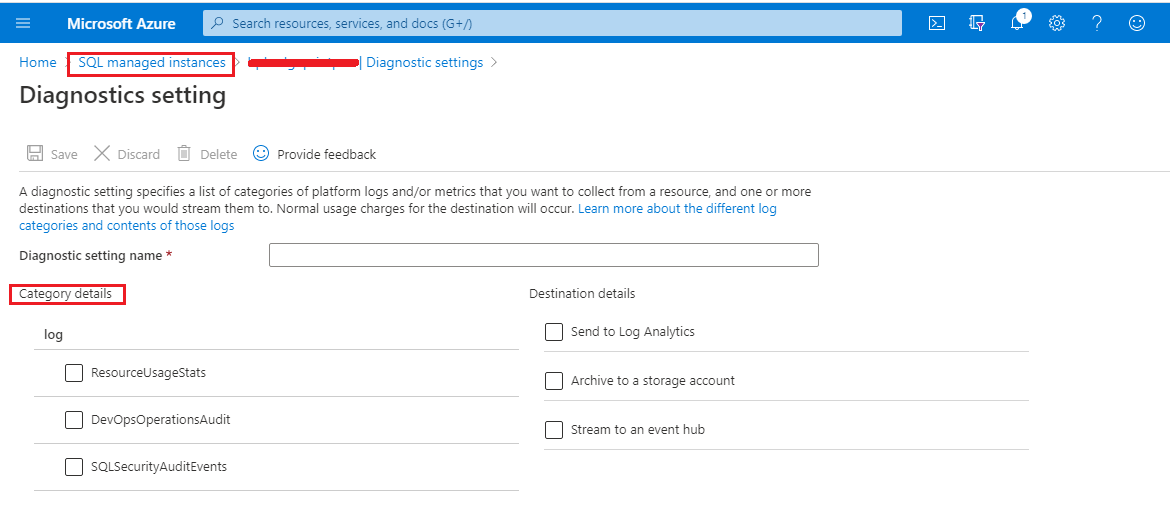The width and height of the screenshot is (1171, 518).
Task: Enable Send to Log Analytics
Action: pos(554,332)
